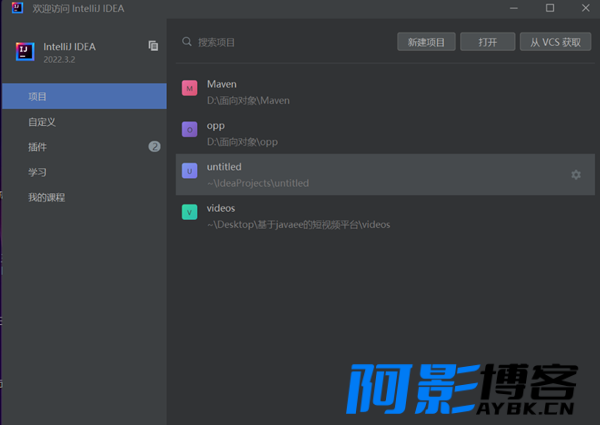This screenshot has width=600, height=425.
Task: Click the path ~\IdeaProjects\untitled
Action: coord(258,183)
